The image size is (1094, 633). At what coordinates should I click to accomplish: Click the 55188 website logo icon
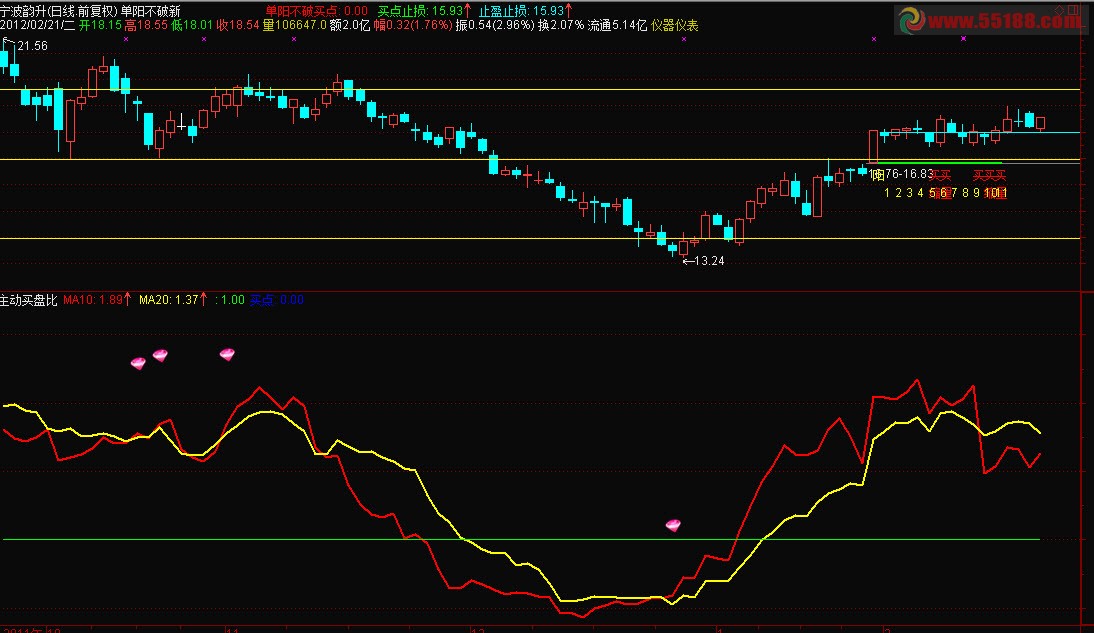tap(914, 20)
